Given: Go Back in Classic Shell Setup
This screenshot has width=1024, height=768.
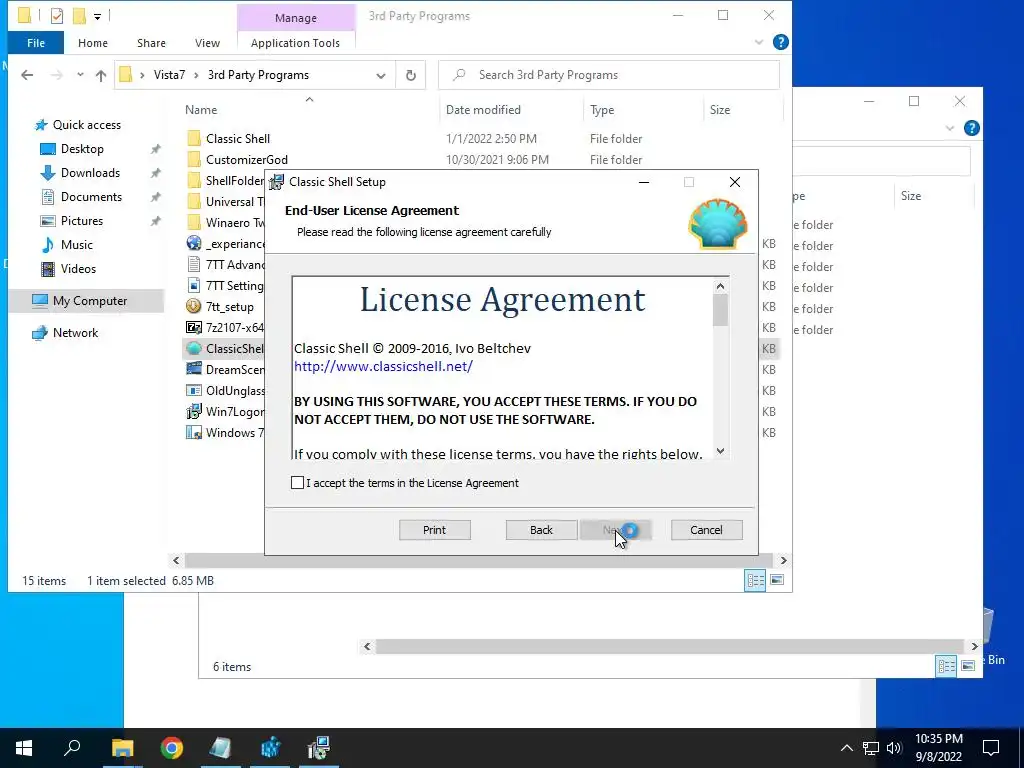Looking at the screenshot, I should (541, 530).
